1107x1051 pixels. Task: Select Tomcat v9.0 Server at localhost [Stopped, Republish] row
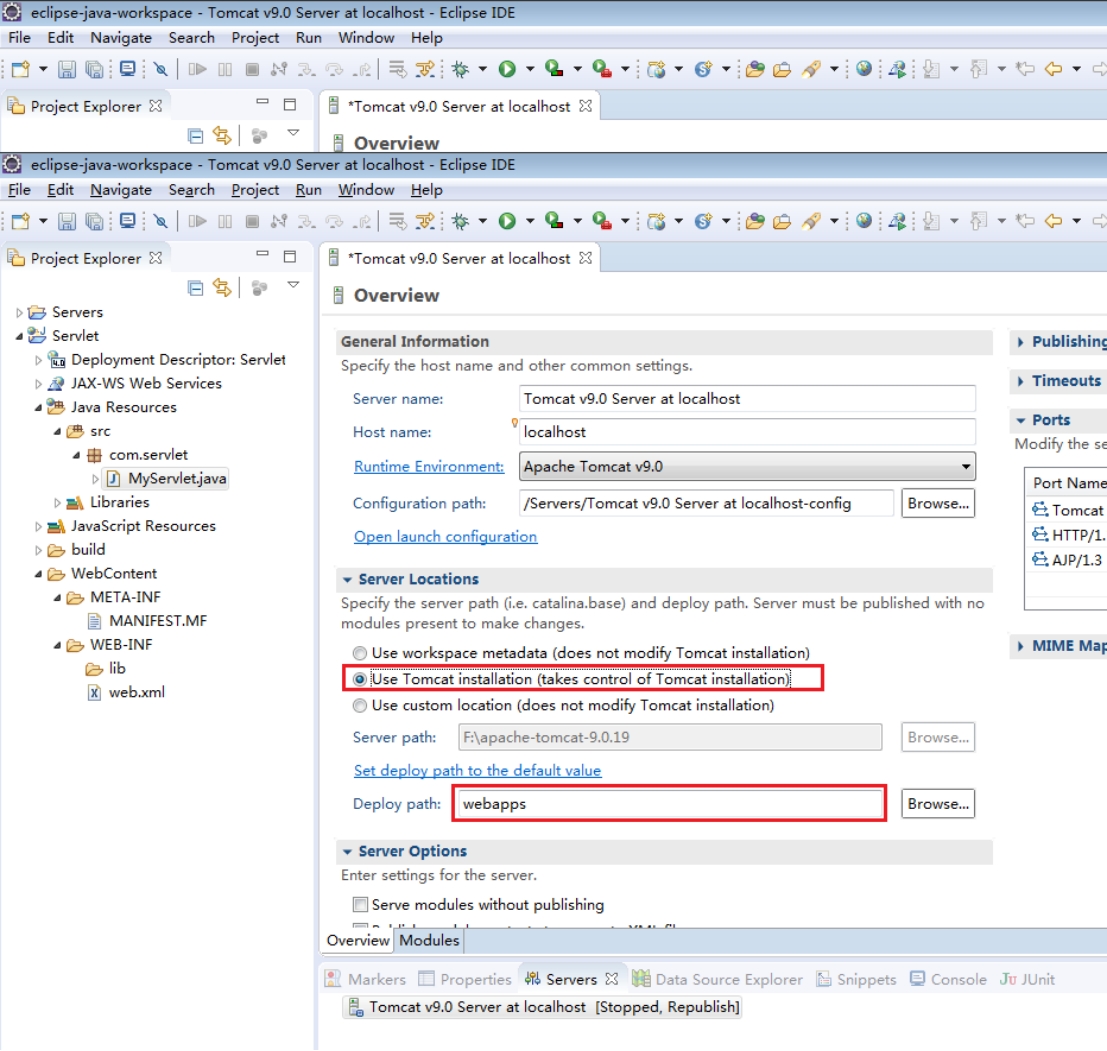click(x=544, y=1007)
